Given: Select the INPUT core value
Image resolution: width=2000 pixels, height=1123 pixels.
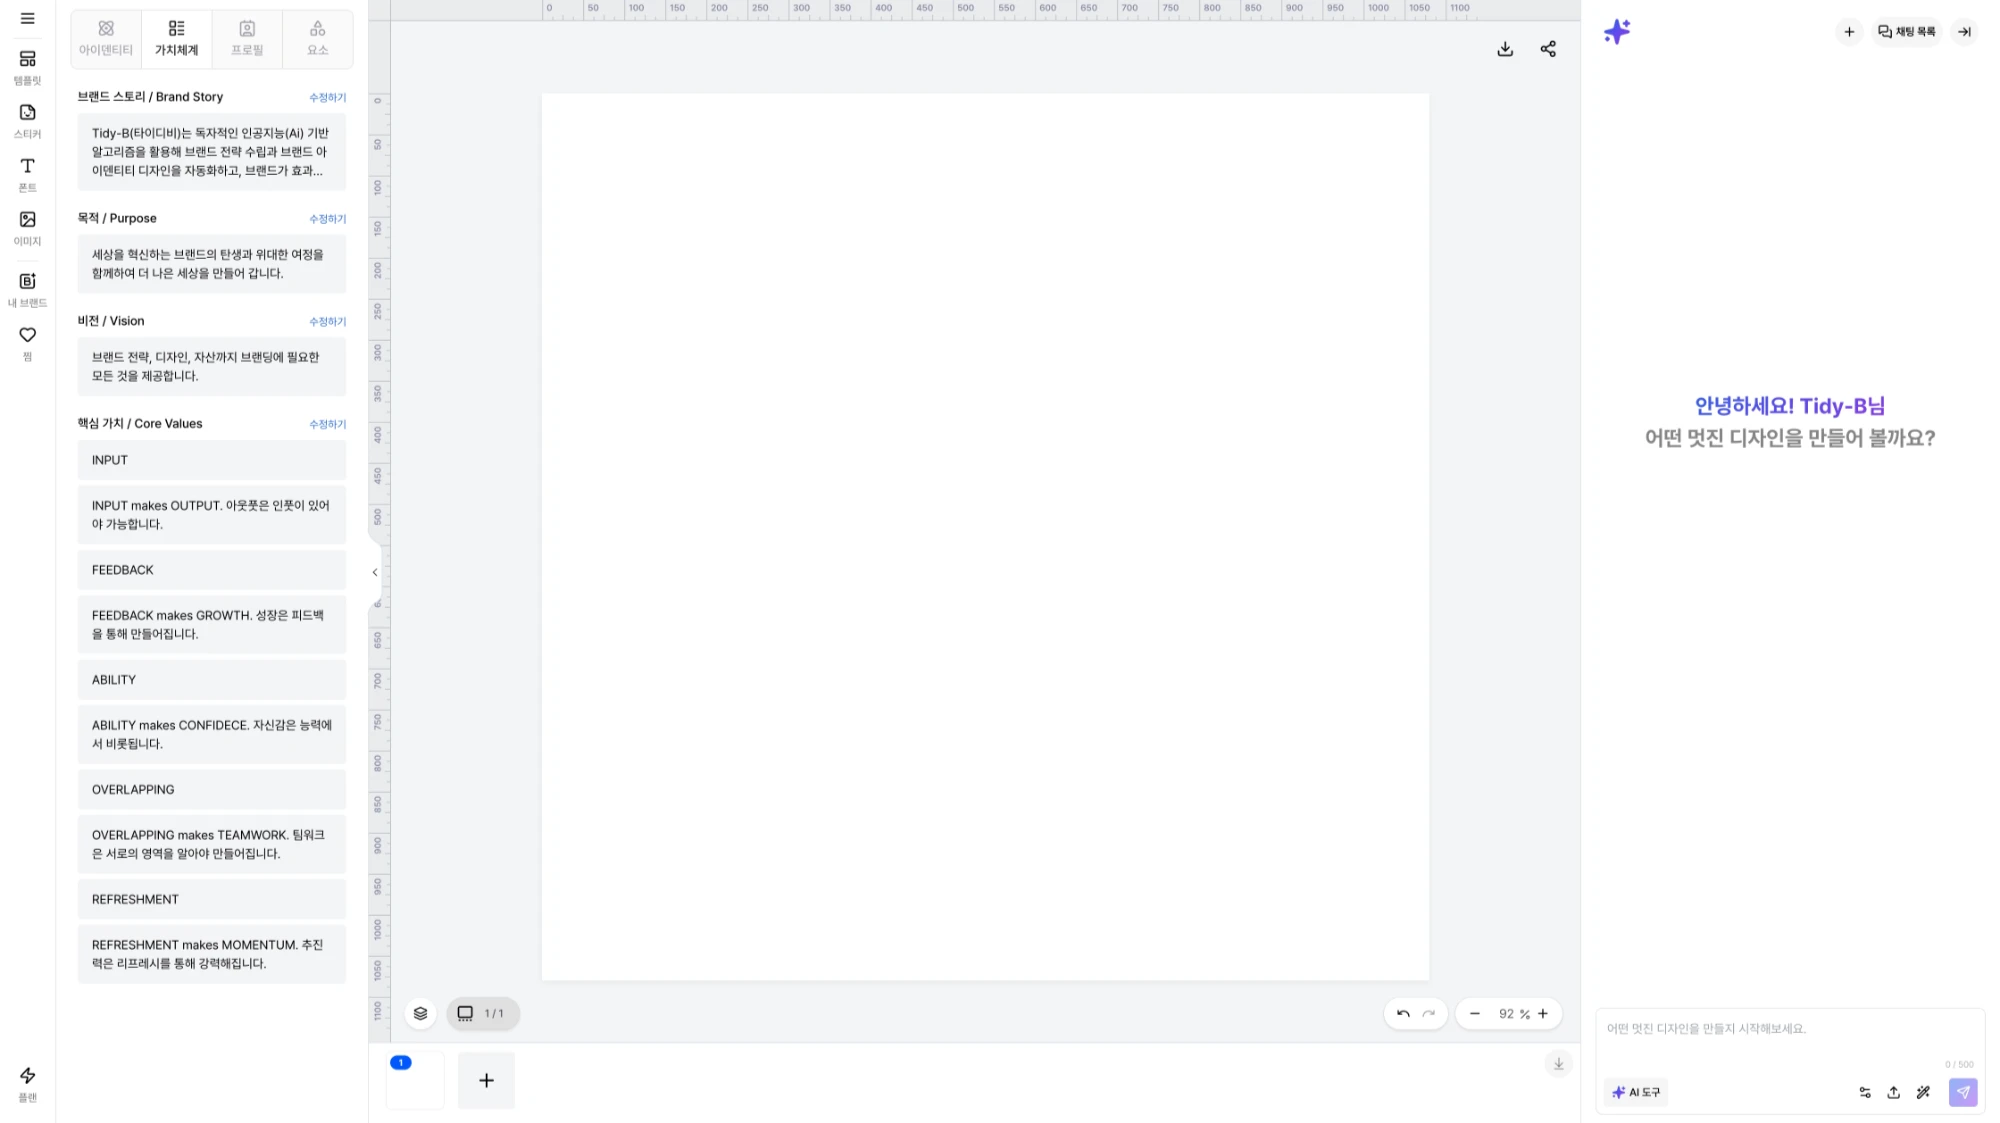Looking at the screenshot, I should pyautogui.click(x=212, y=460).
